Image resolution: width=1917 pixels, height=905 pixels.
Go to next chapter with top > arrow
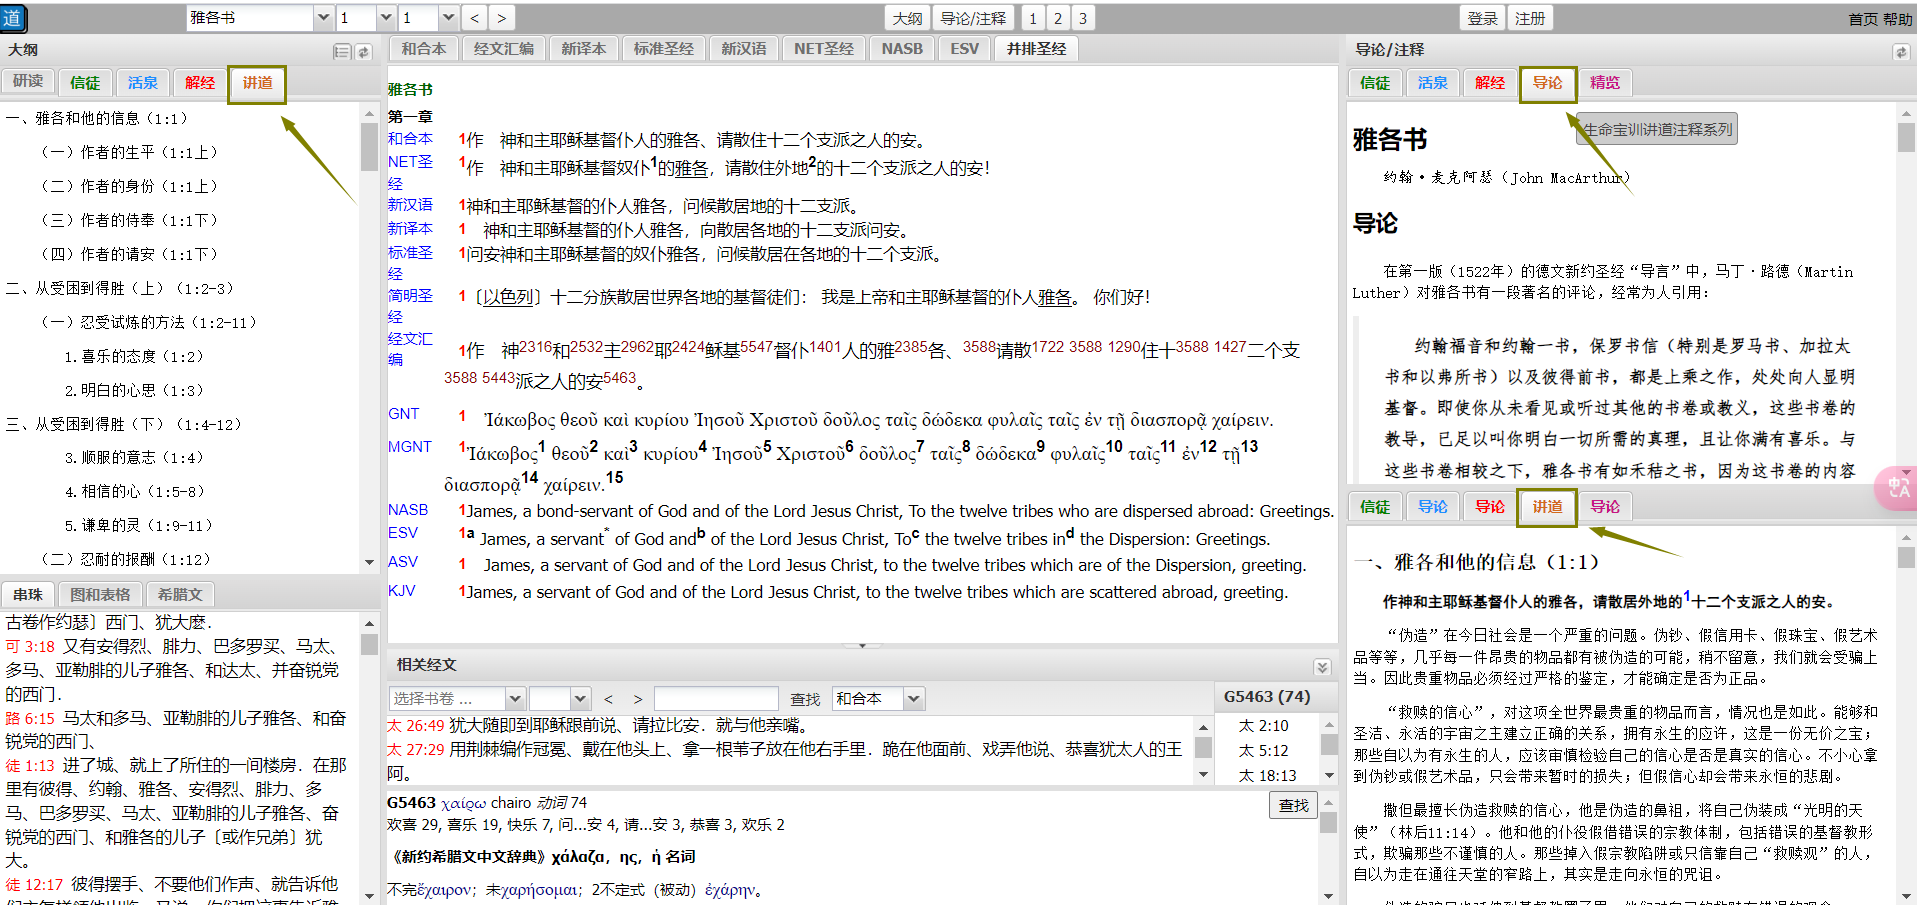(x=501, y=18)
